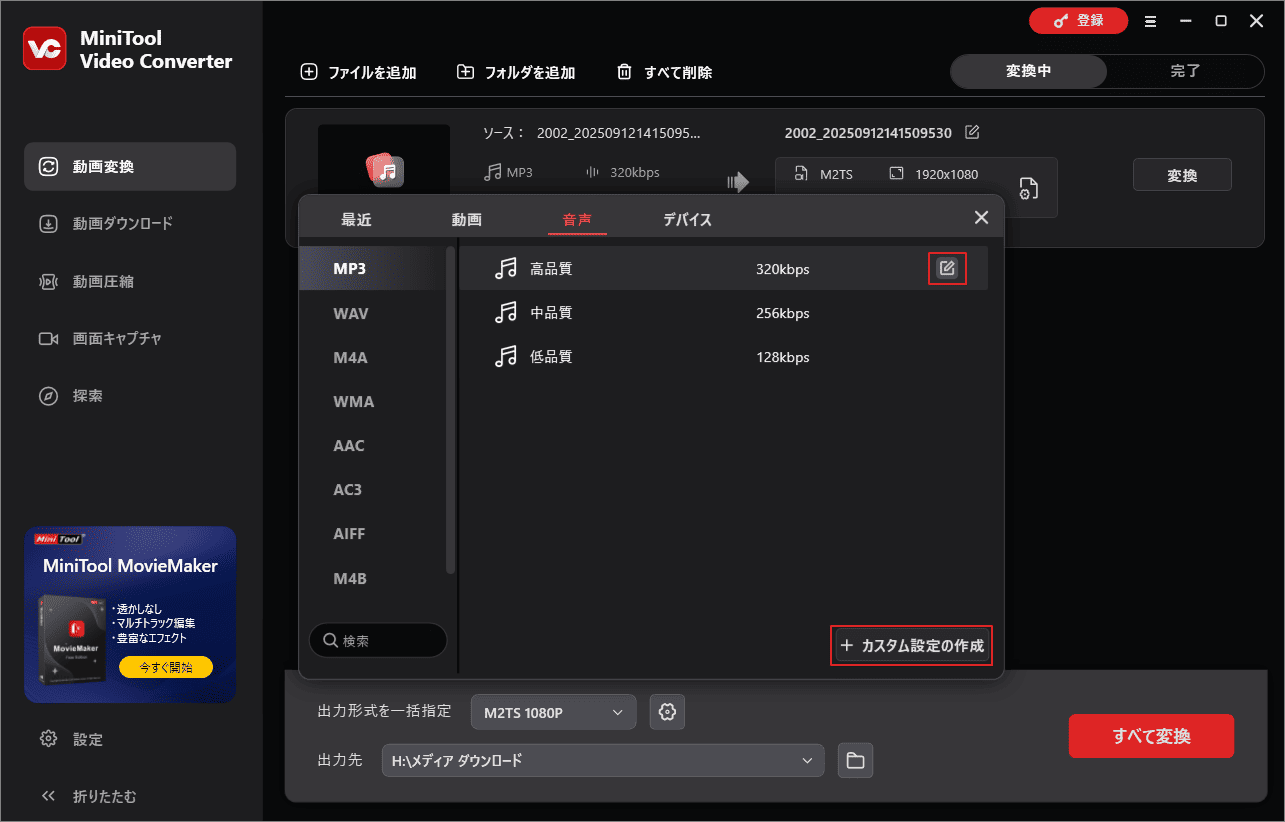This screenshot has height=822, width=1285.
Task: Click the MiniTool Video Converter logo icon
Action: pos(44,49)
